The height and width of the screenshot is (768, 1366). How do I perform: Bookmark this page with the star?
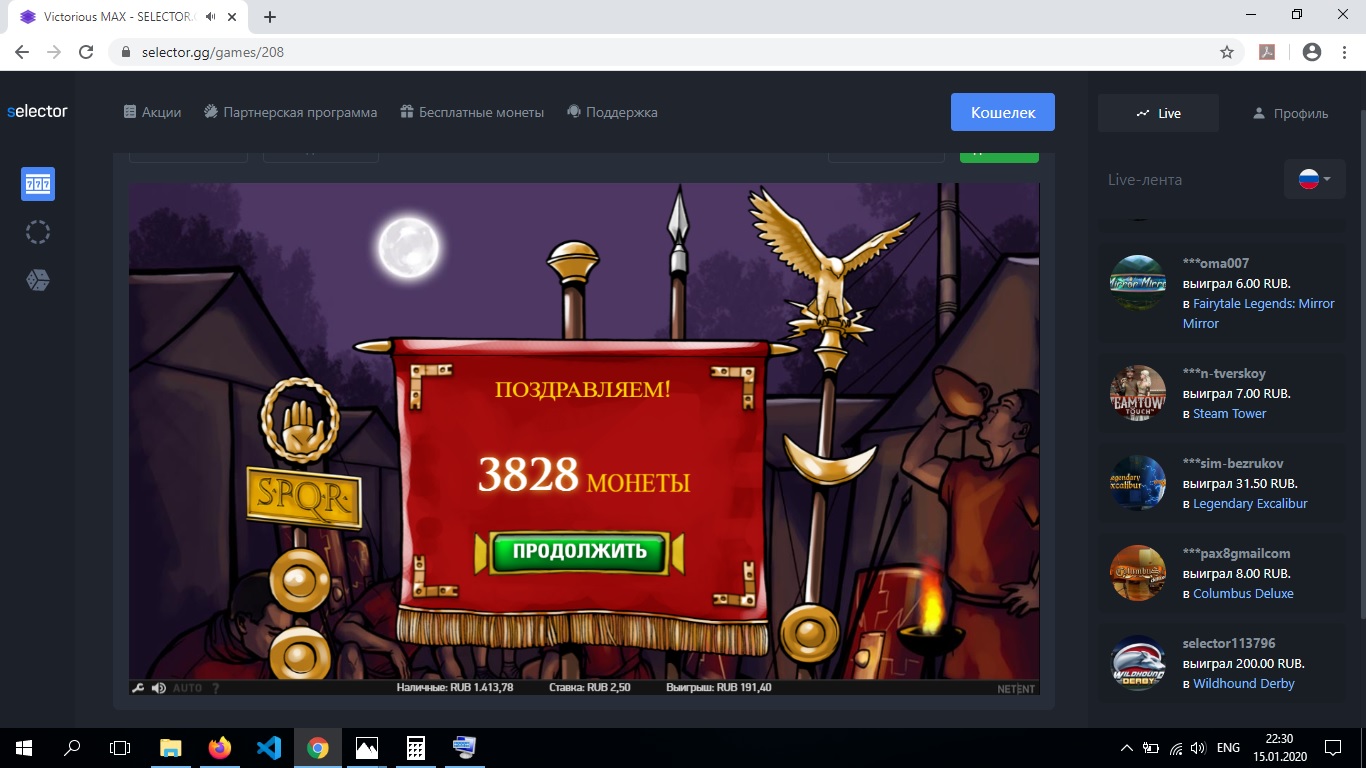coord(1227,52)
